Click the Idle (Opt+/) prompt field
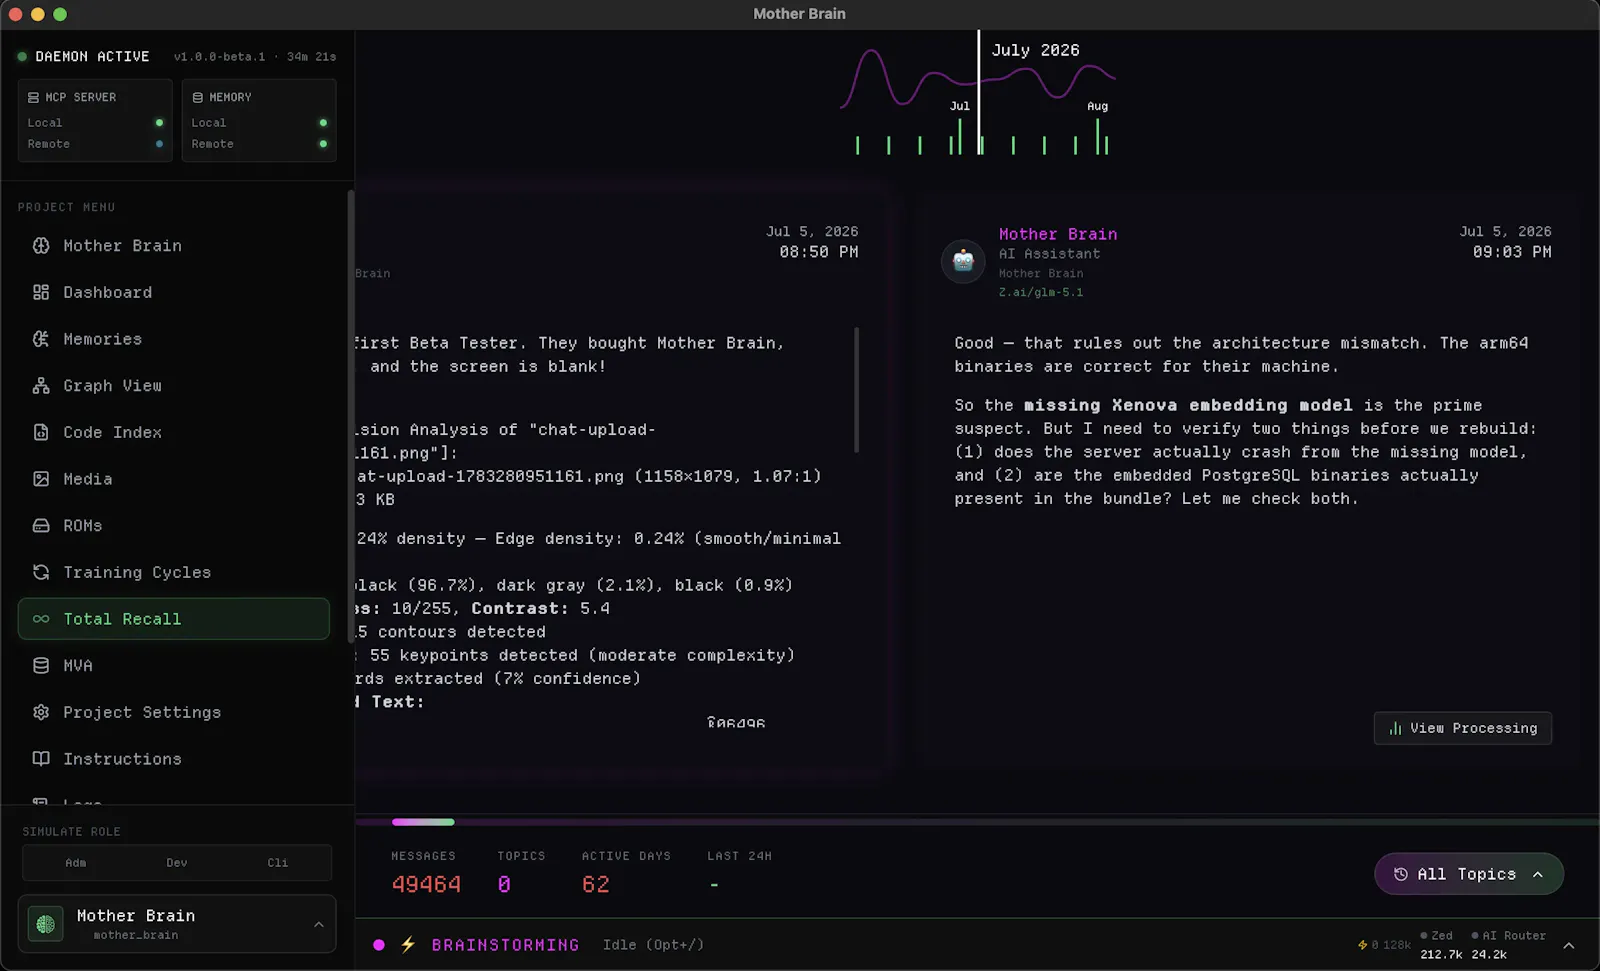 (x=654, y=945)
